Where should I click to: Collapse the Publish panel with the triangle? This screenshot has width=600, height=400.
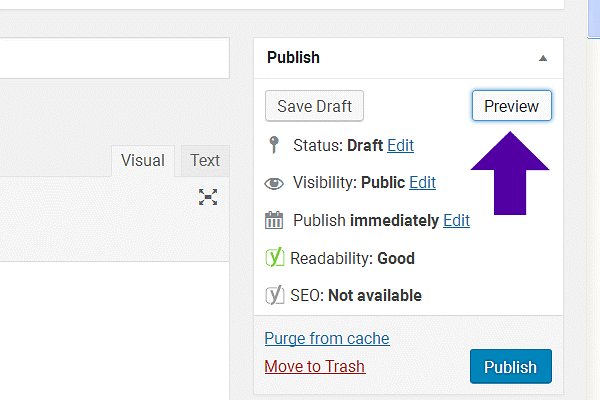coord(543,58)
